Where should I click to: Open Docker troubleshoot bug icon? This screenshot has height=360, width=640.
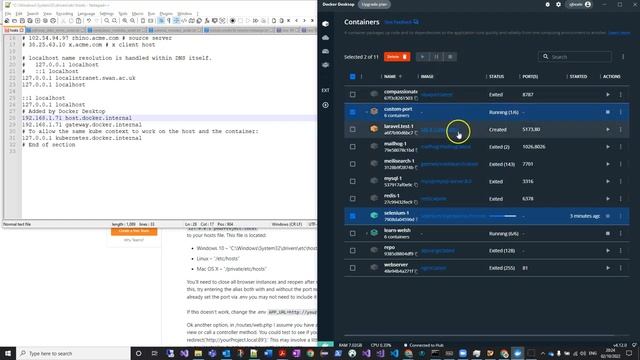(x=547, y=4)
